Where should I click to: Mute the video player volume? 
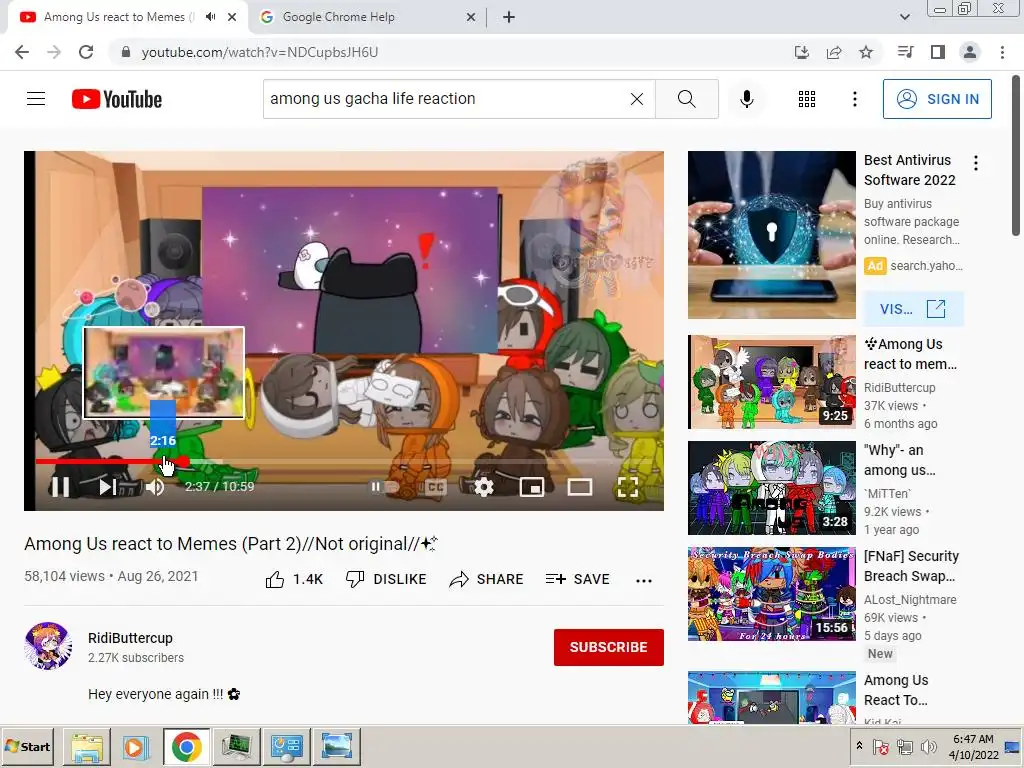click(x=155, y=487)
